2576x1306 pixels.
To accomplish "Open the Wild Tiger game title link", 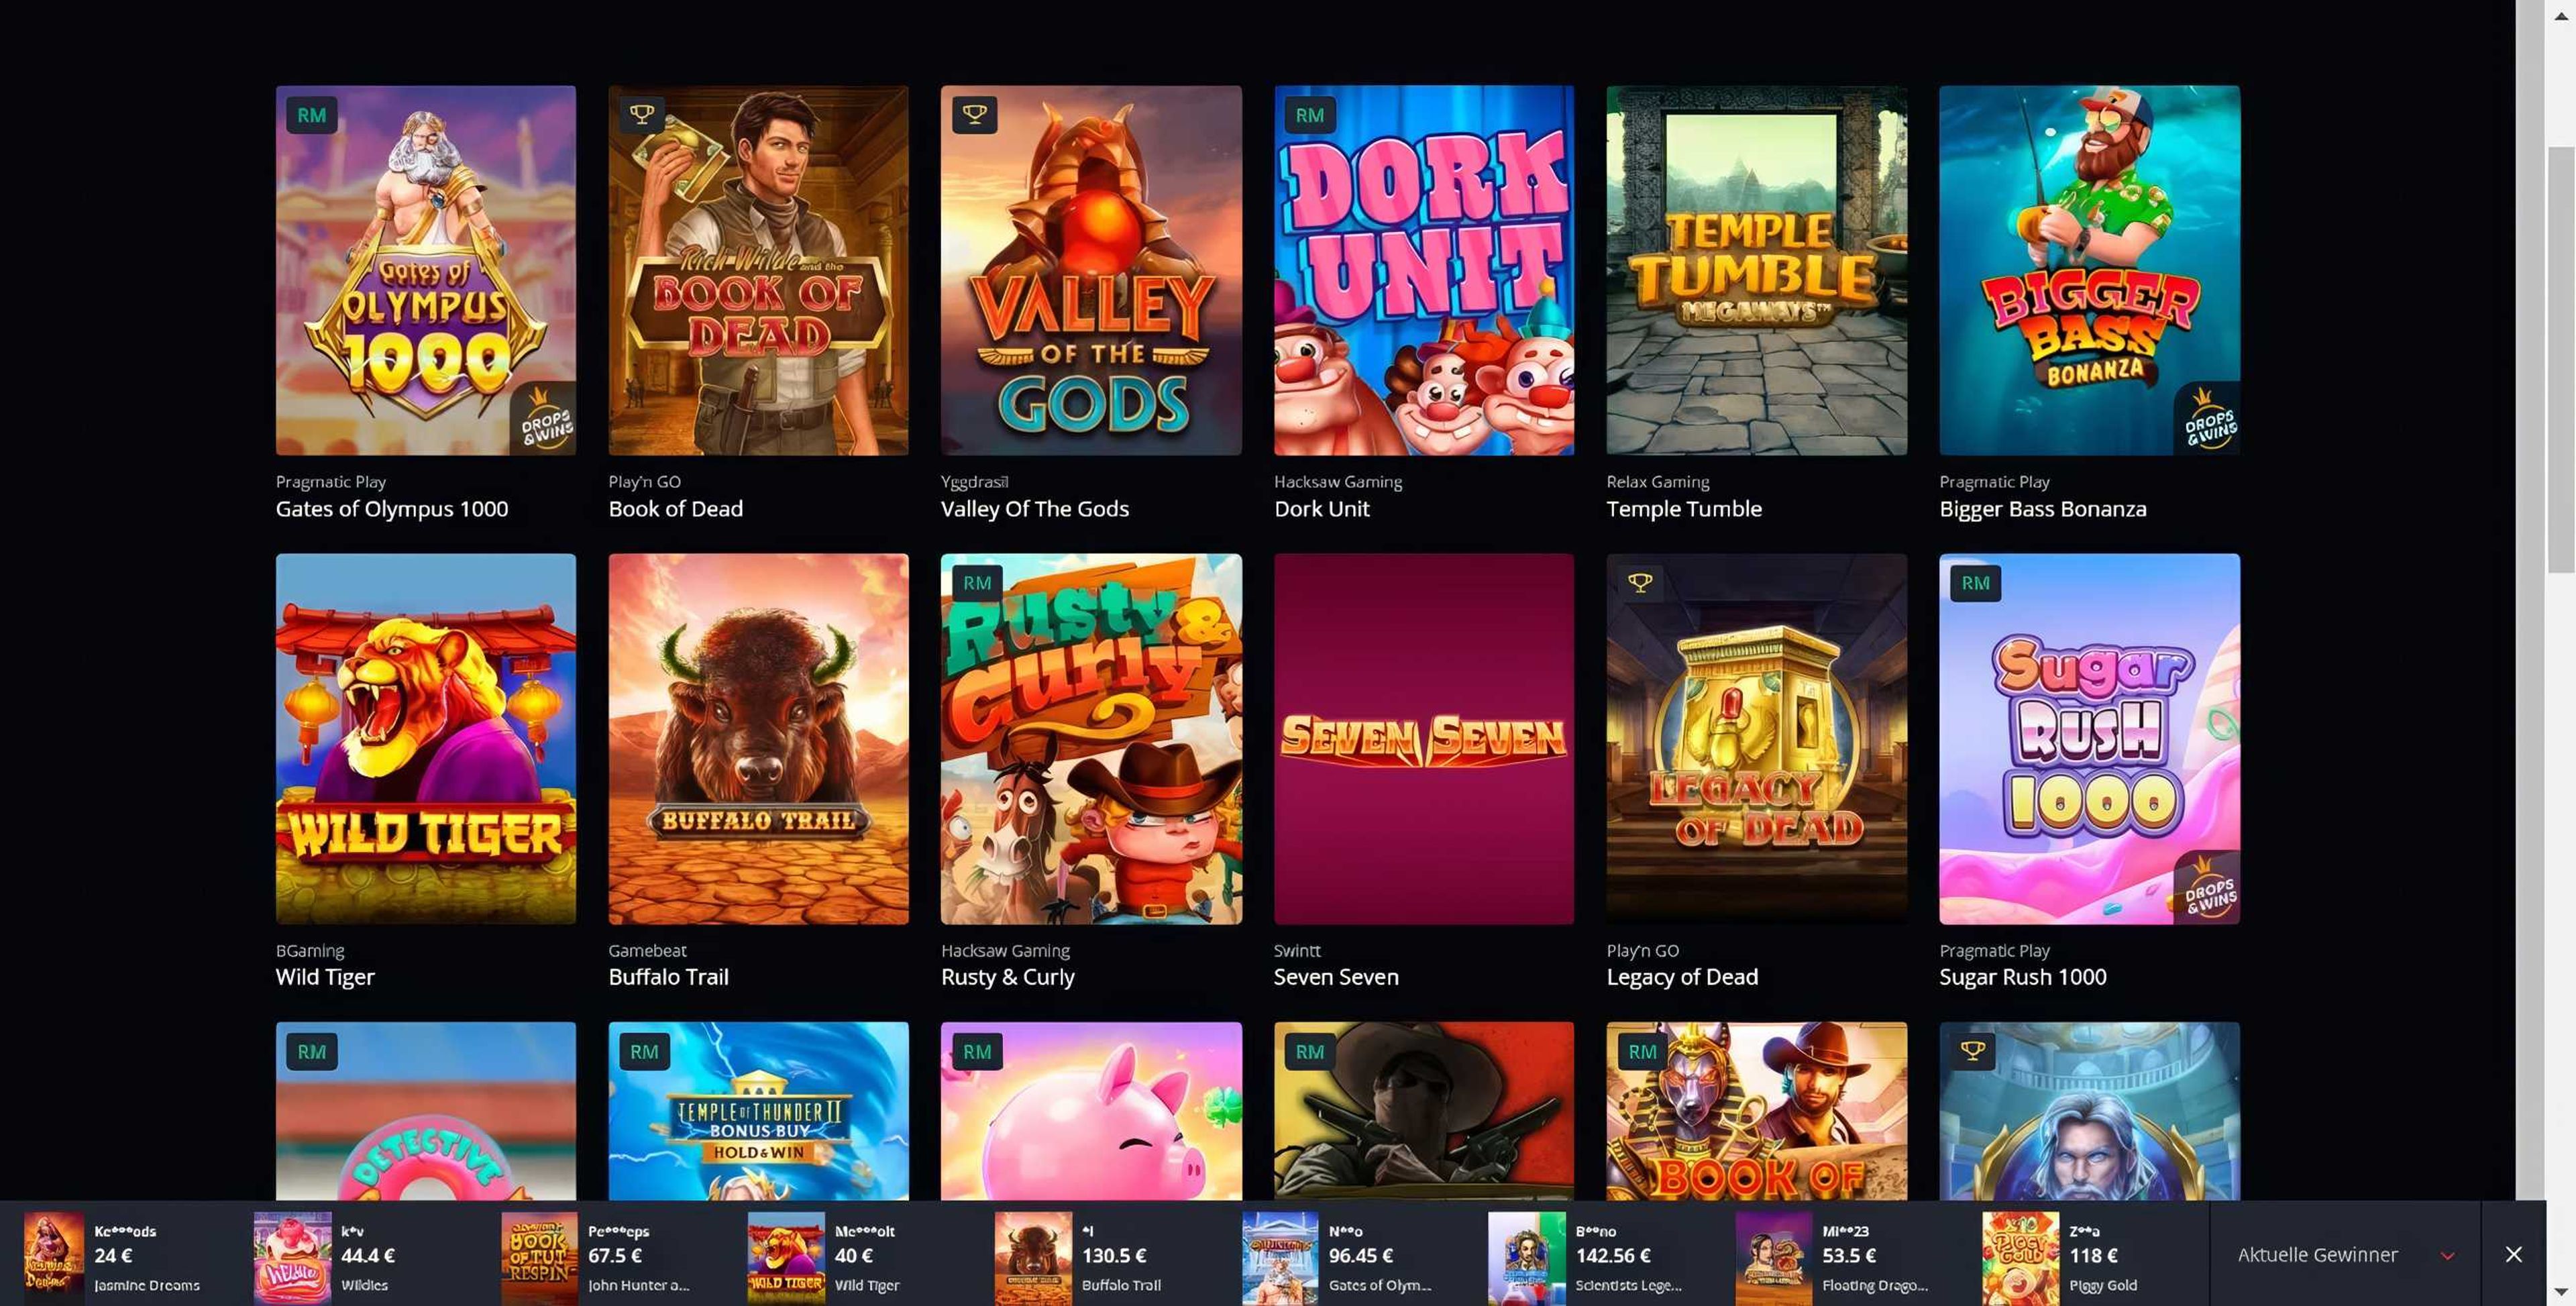I will 325,977.
